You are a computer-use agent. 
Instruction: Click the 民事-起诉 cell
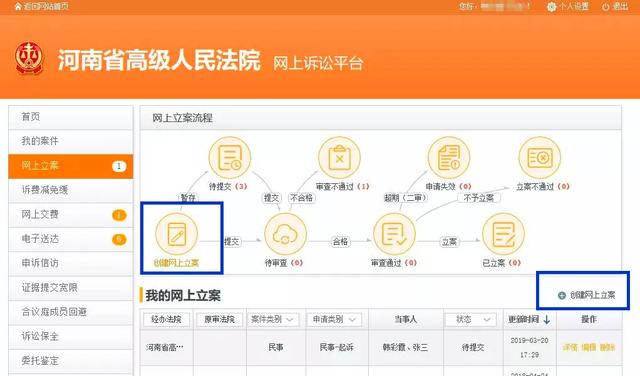tap(337, 347)
